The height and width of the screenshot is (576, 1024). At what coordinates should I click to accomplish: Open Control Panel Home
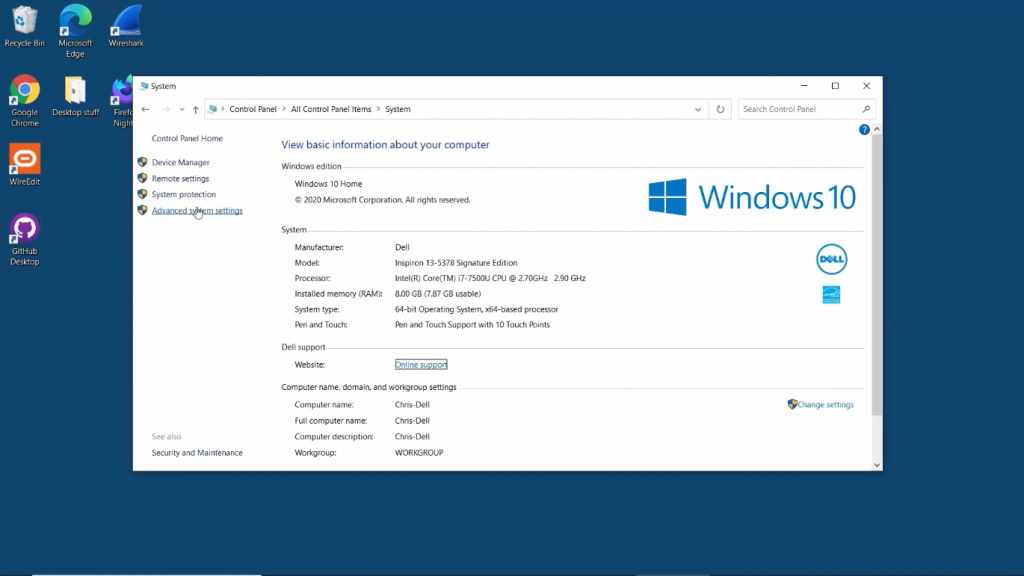click(187, 138)
